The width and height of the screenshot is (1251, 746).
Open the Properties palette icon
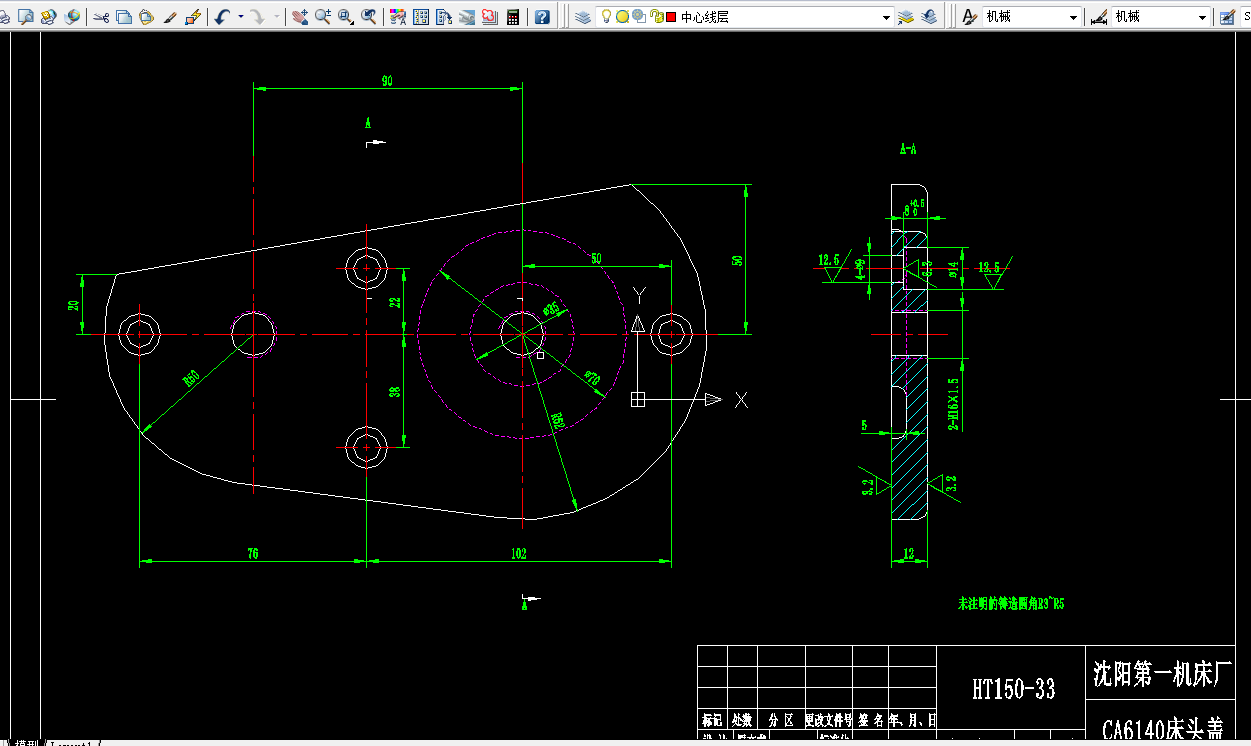[x=398, y=17]
